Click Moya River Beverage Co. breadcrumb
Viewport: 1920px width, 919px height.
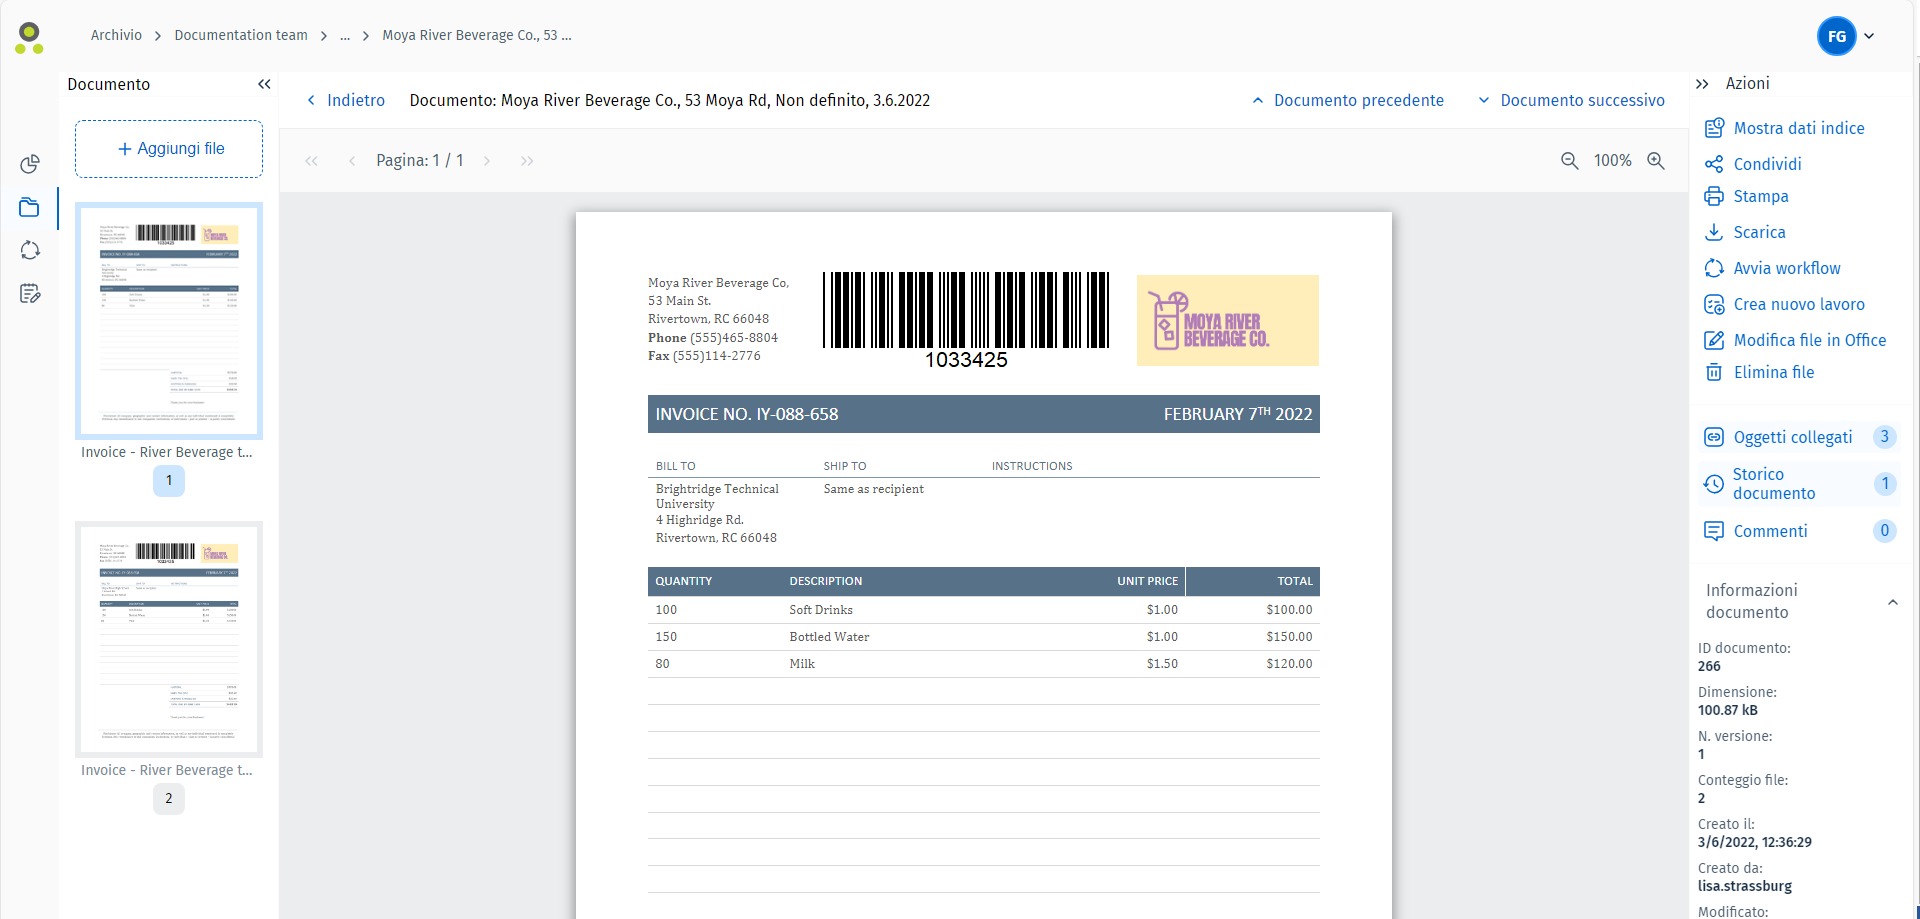pos(477,35)
